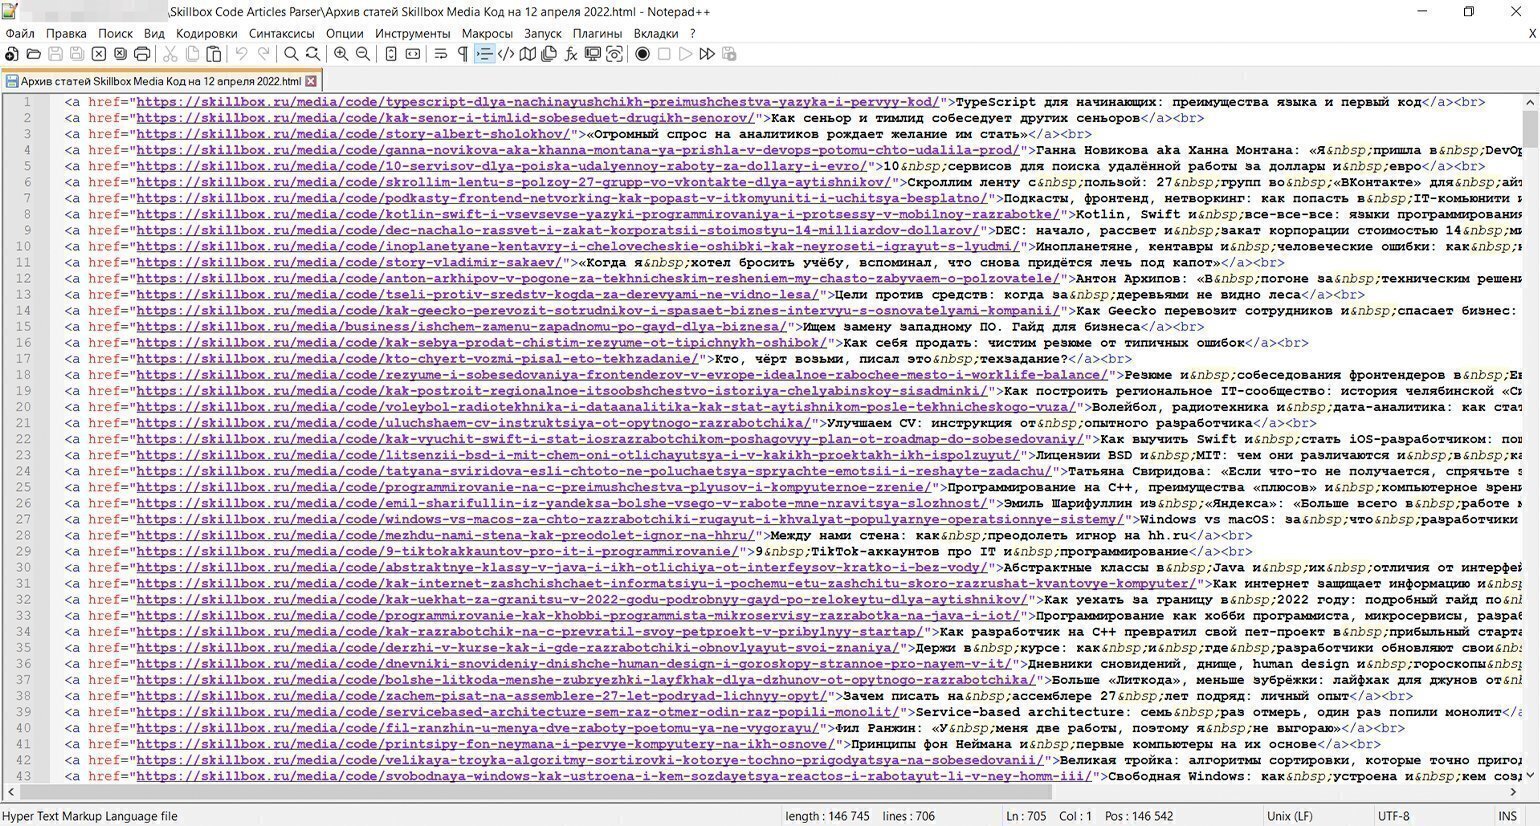Click 'Hyper Text Markup Language file' status text
Screen dimensions: 1540x826
tap(90, 816)
